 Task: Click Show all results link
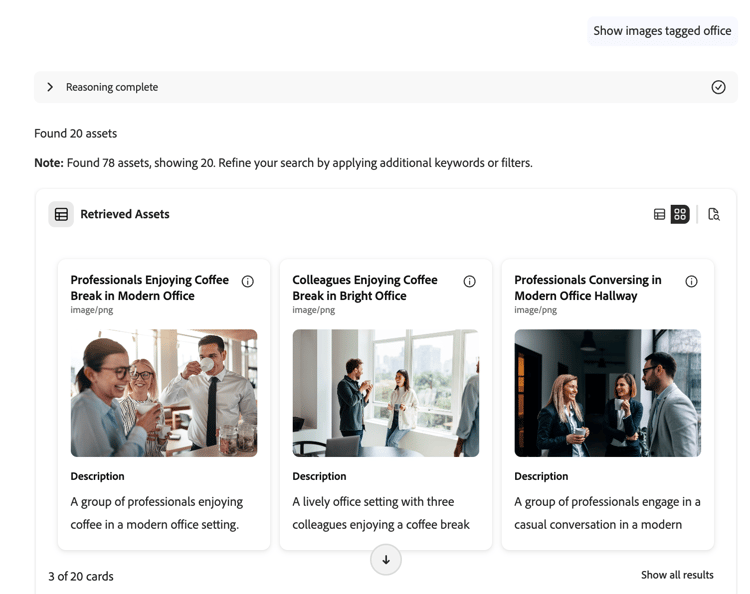point(677,575)
